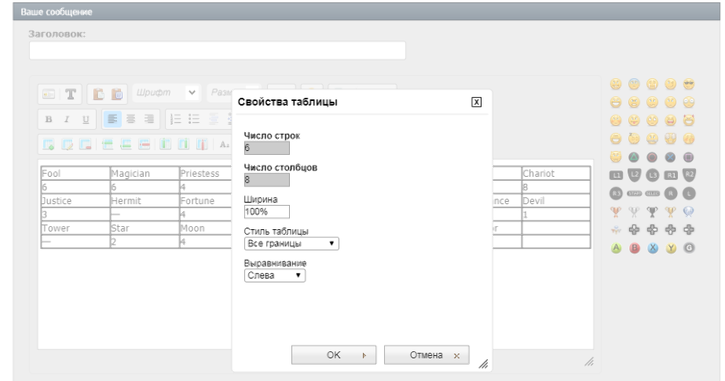
Task: Click the Priestess table cell
Action: click(x=206, y=173)
